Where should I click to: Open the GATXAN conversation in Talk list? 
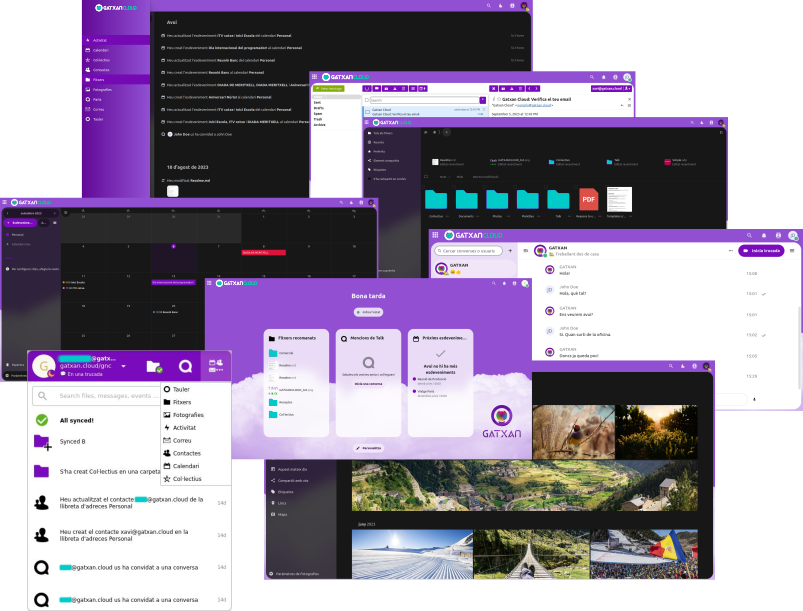(x=474, y=268)
